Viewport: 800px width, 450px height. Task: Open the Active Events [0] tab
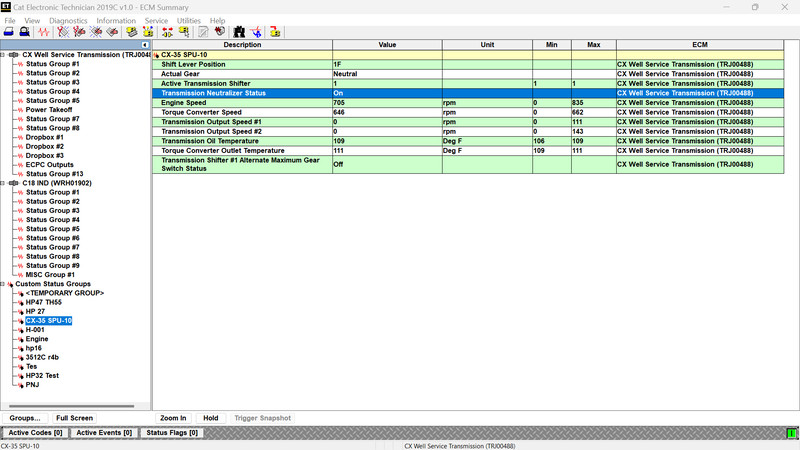[x=104, y=433]
